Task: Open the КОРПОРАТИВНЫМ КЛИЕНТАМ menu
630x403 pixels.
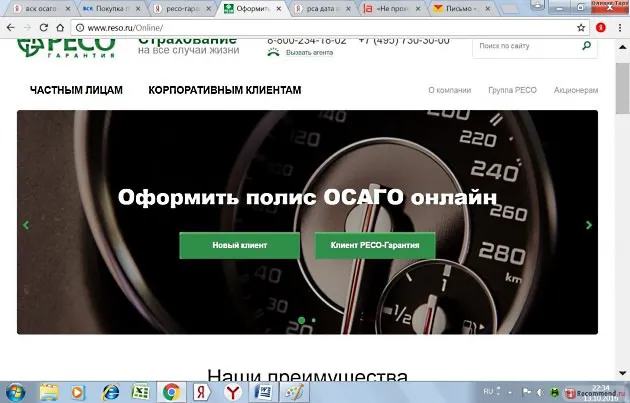Action: click(x=225, y=90)
